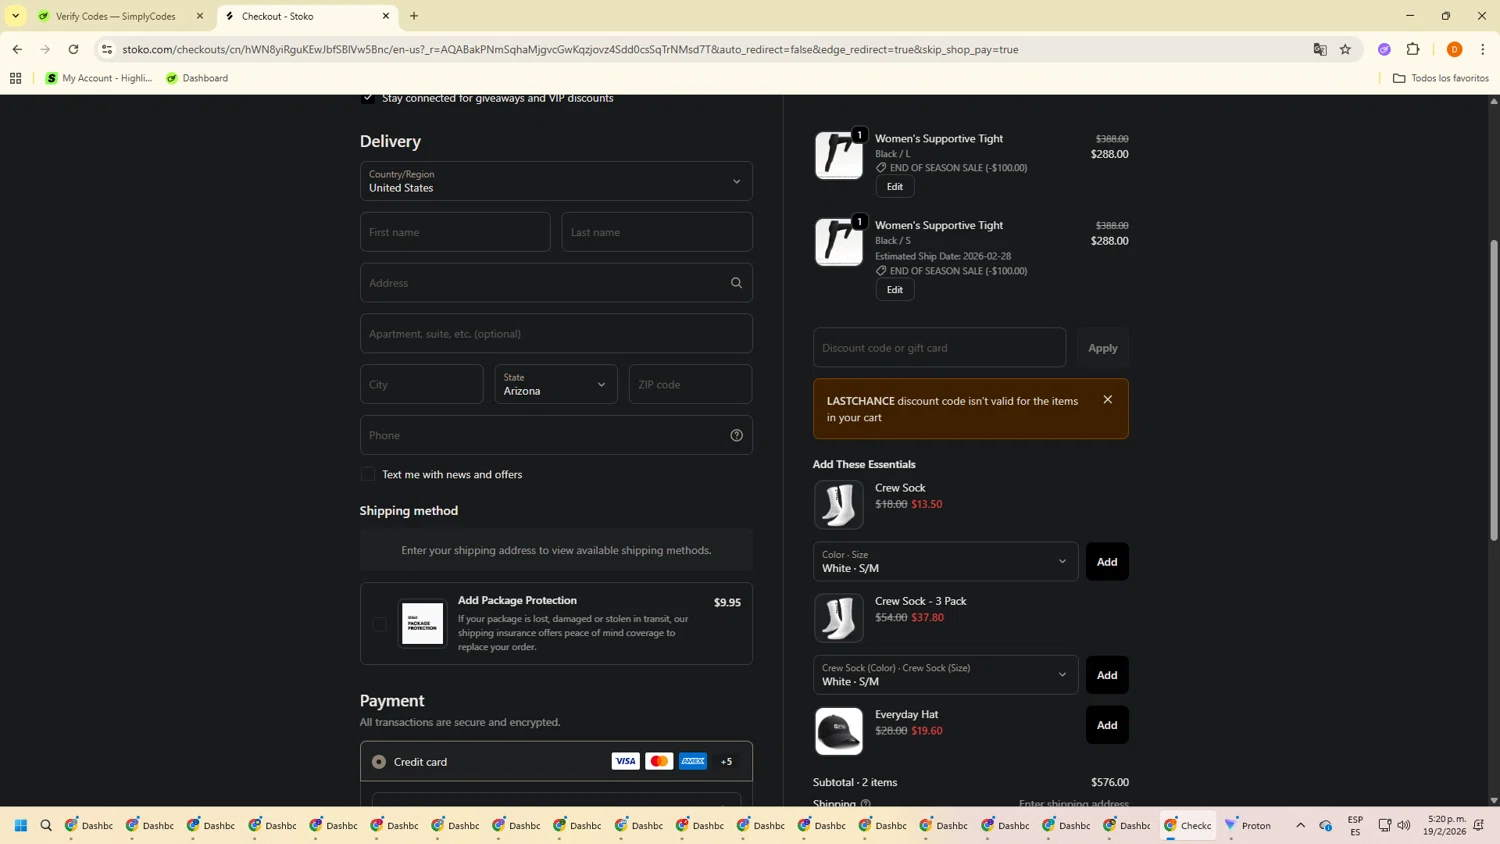
Task: Bookmark this page with the star icon
Action: 1345,49
